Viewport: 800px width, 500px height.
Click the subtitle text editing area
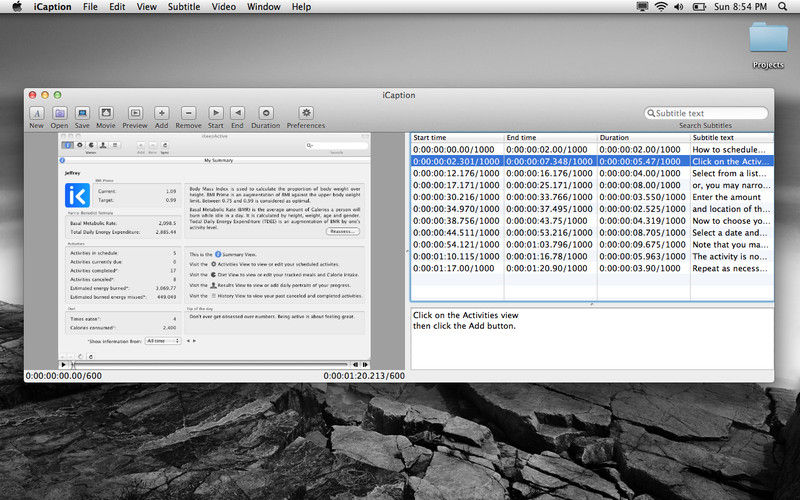pyautogui.click(x=592, y=339)
